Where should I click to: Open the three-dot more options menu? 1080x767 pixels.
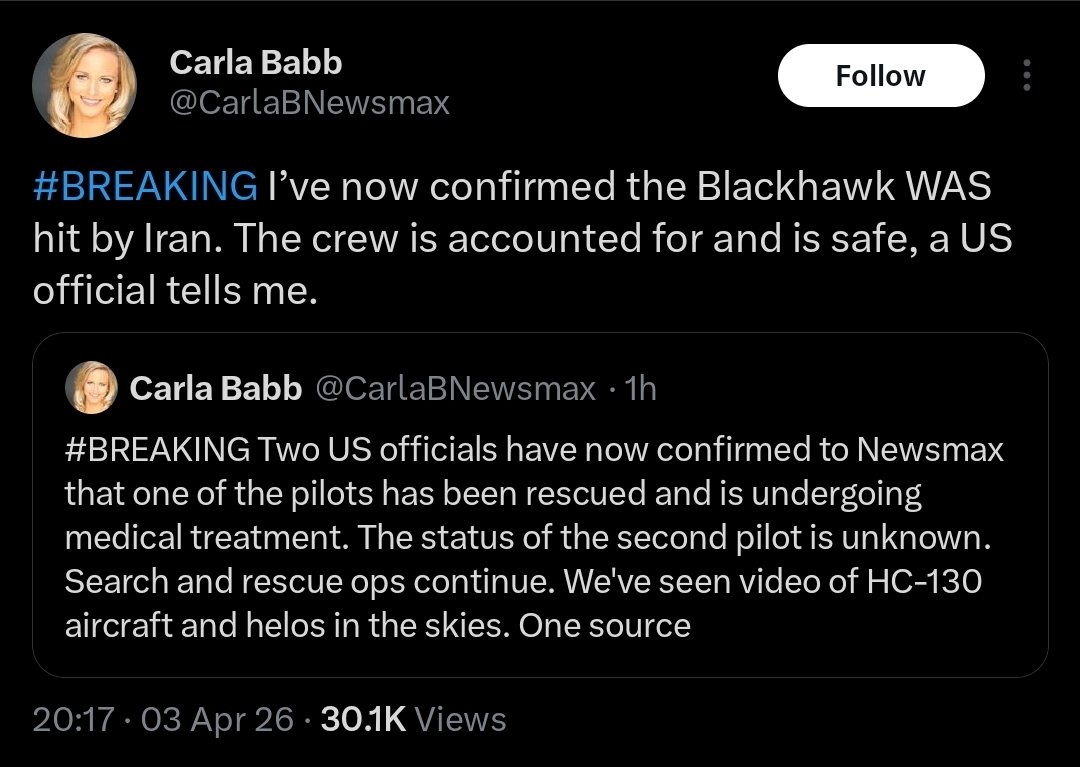click(x=1025, y=76)
